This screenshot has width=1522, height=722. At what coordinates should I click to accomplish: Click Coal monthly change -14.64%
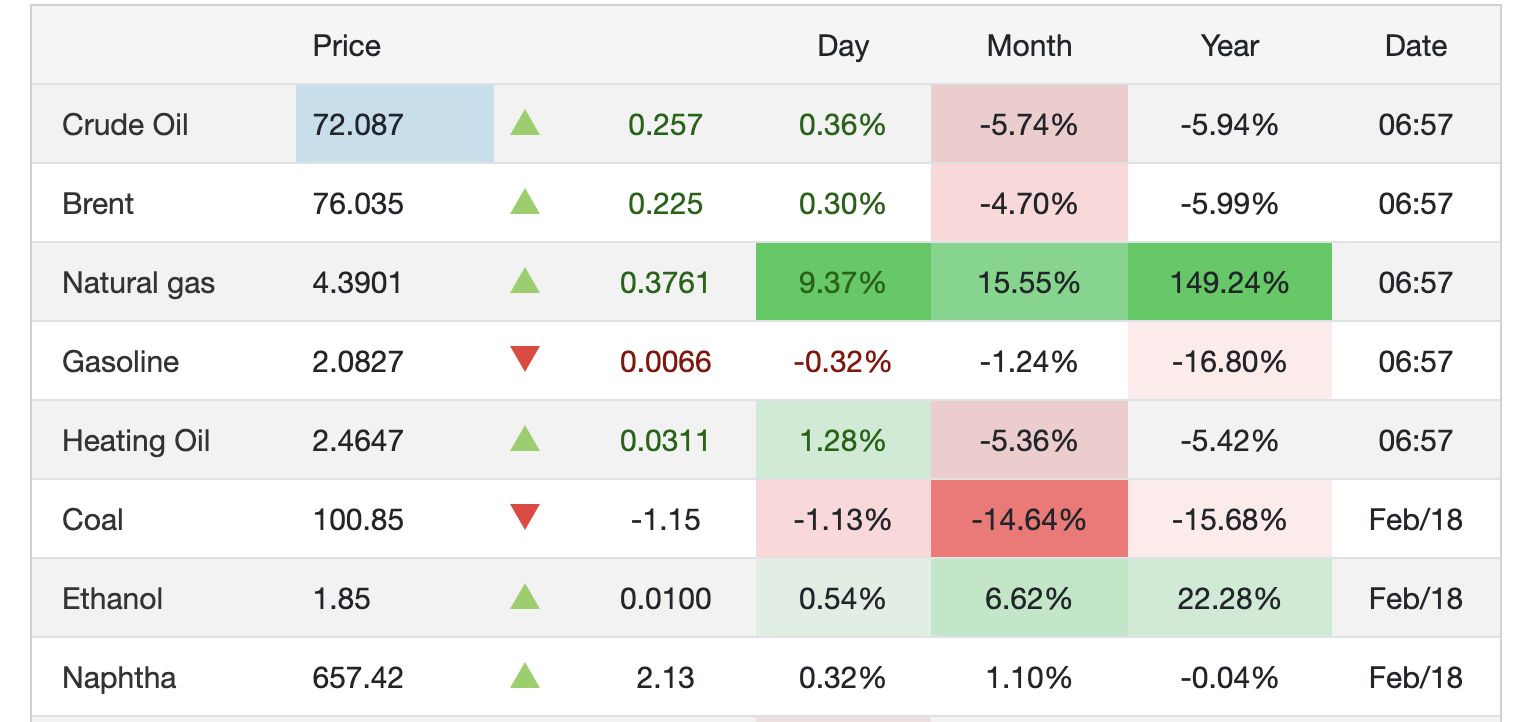1029,519
